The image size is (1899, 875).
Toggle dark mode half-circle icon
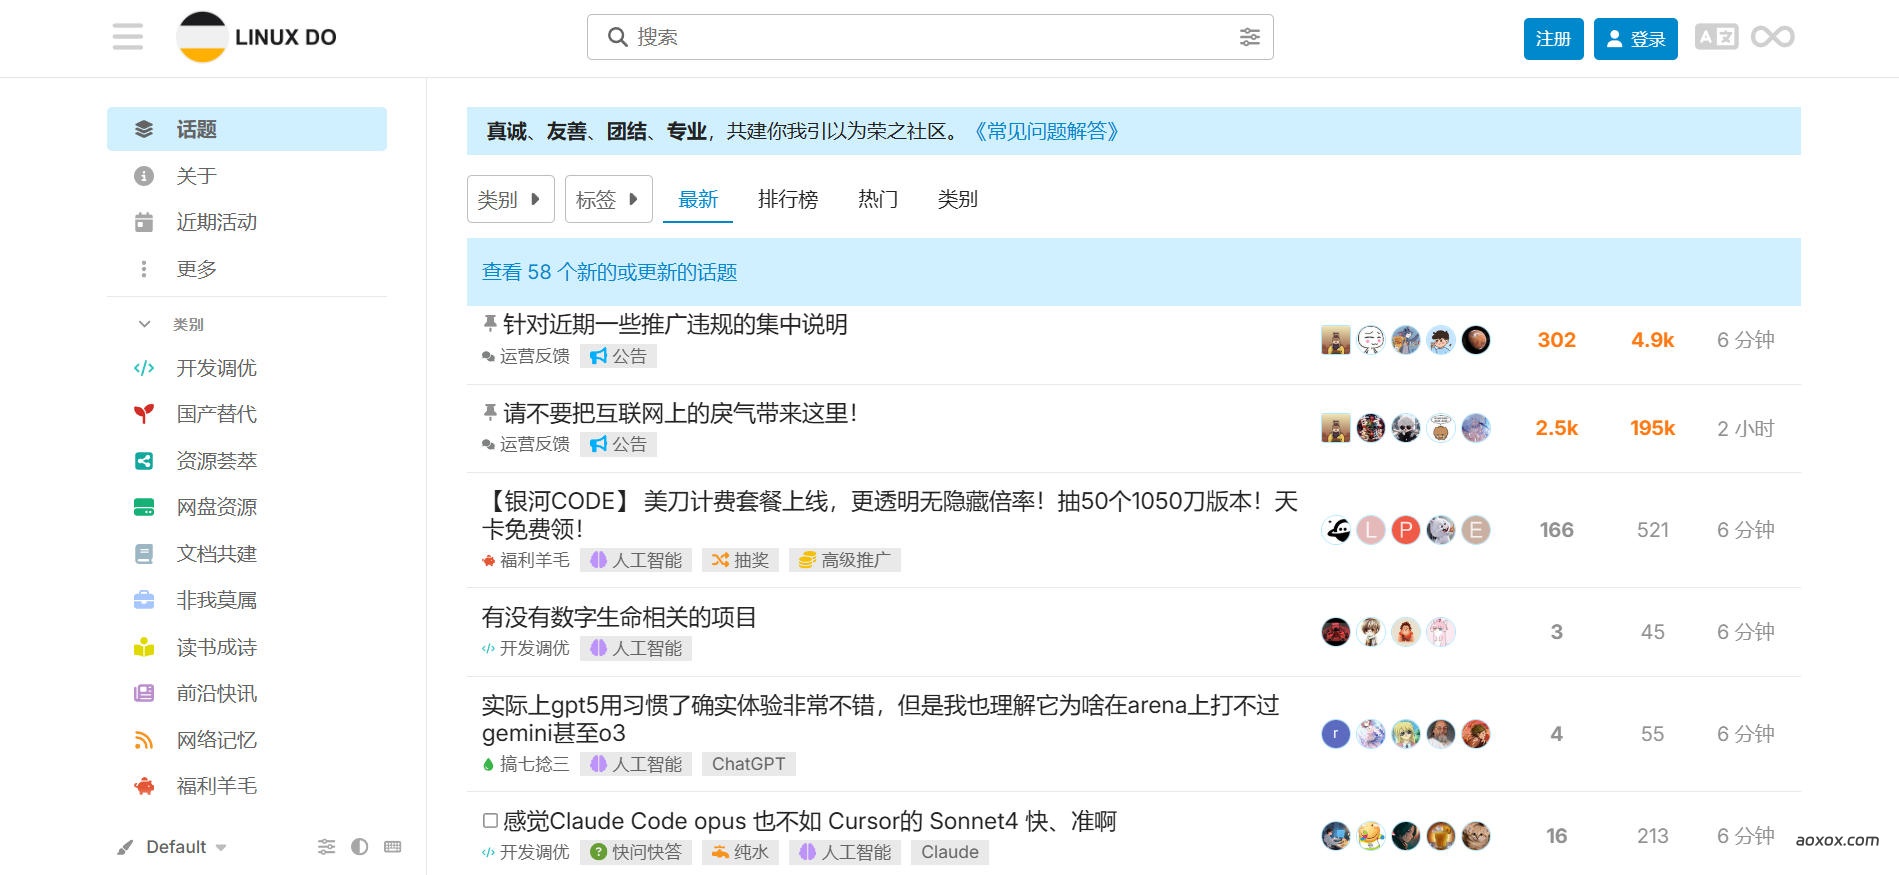pyautogui.click(x=360, y=847)
